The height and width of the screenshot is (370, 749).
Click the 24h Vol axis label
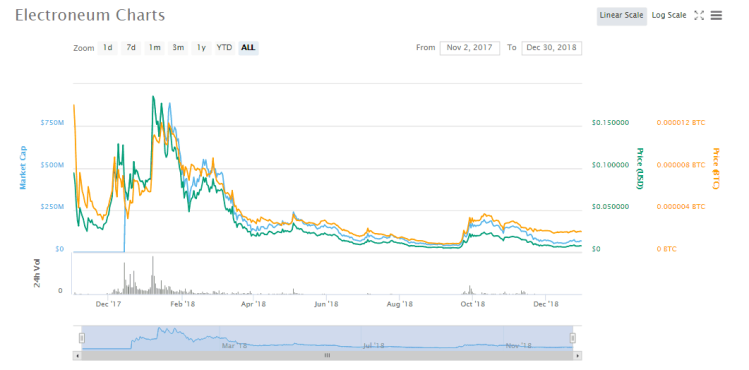(37, 273)
